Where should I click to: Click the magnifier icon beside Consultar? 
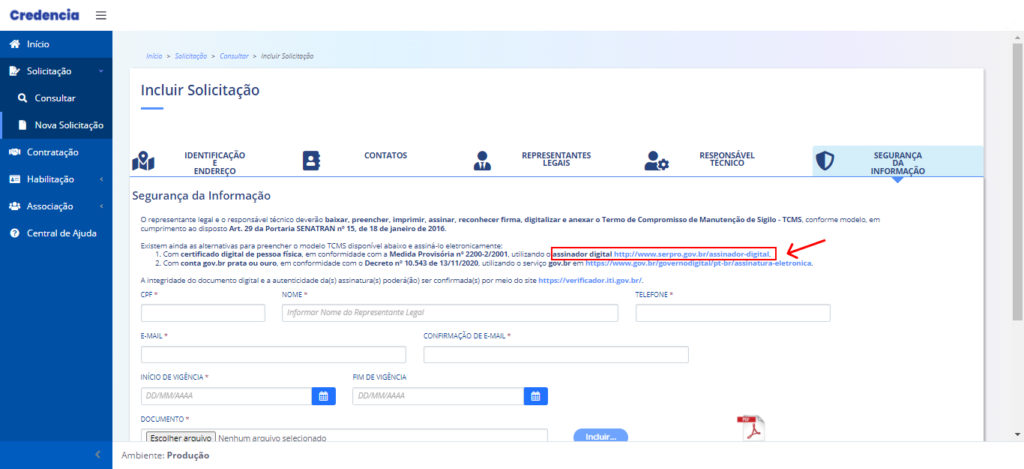click(22, 98)
